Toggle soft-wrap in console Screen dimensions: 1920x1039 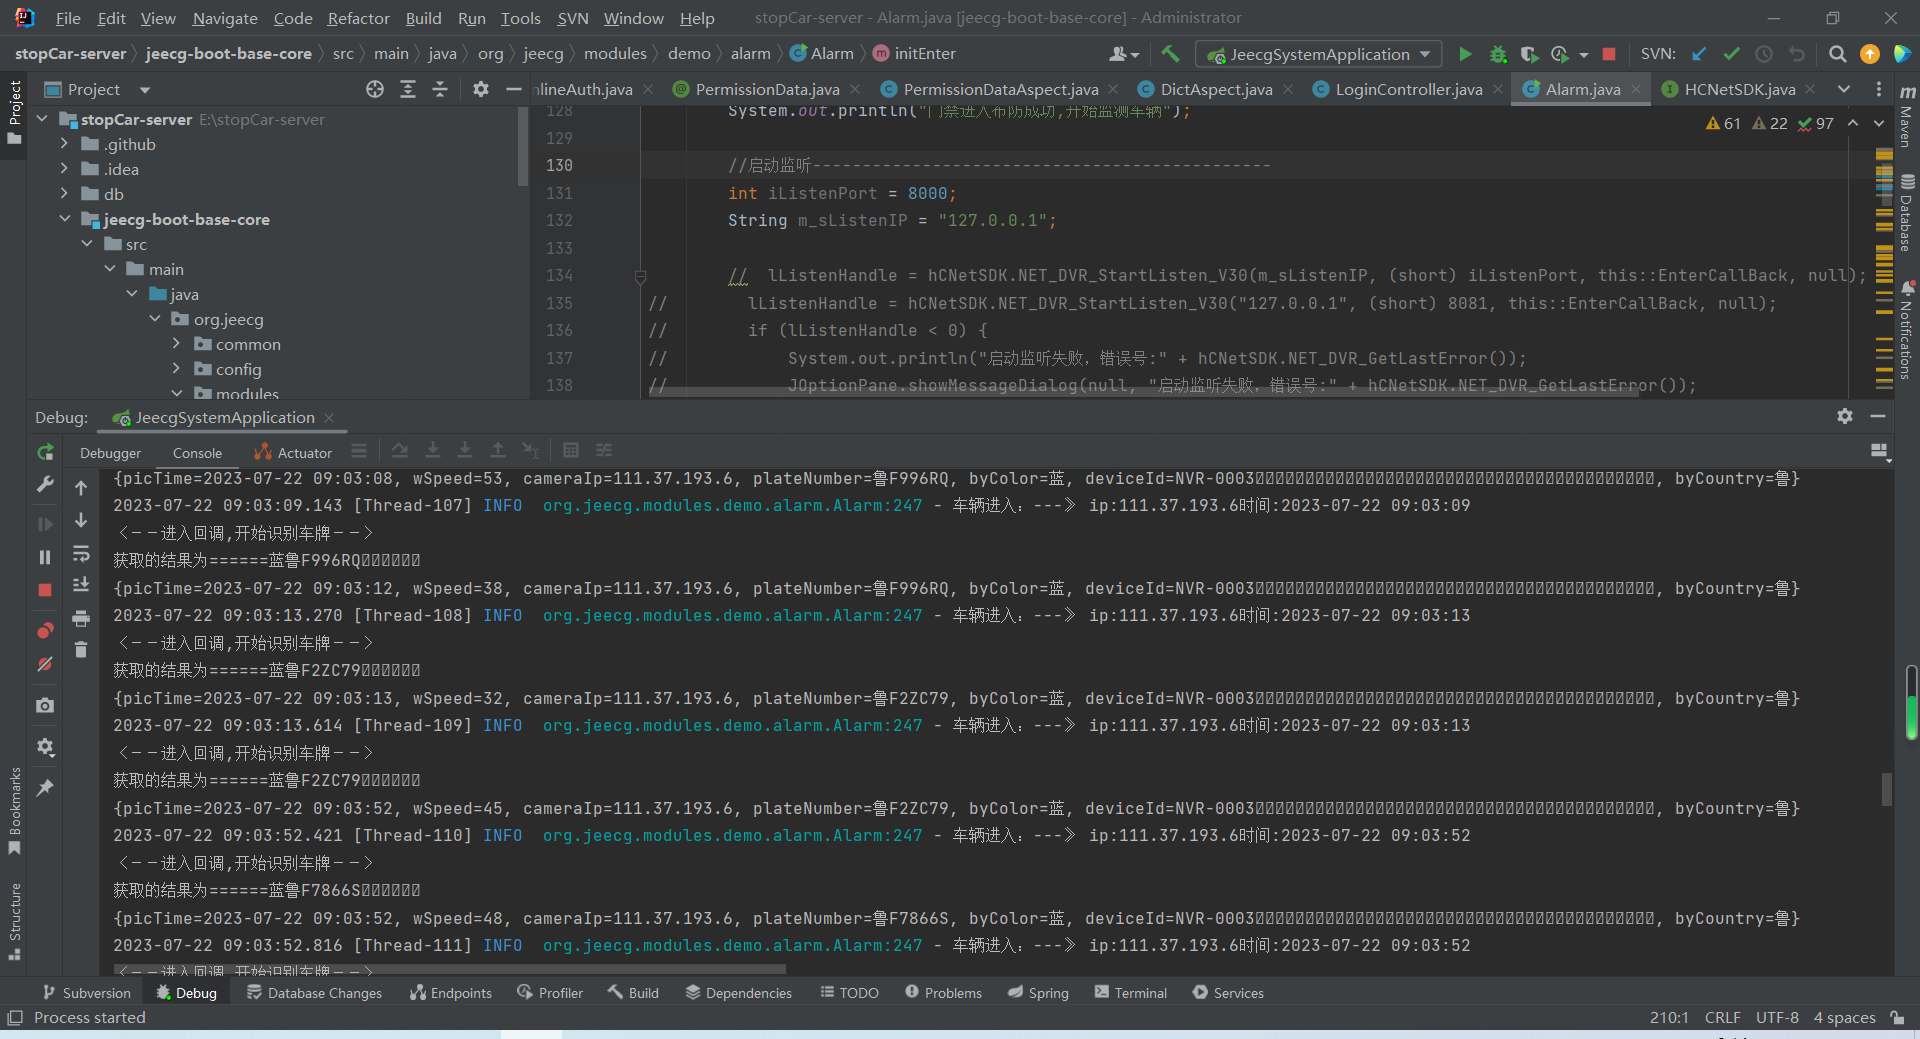(81, 553)
